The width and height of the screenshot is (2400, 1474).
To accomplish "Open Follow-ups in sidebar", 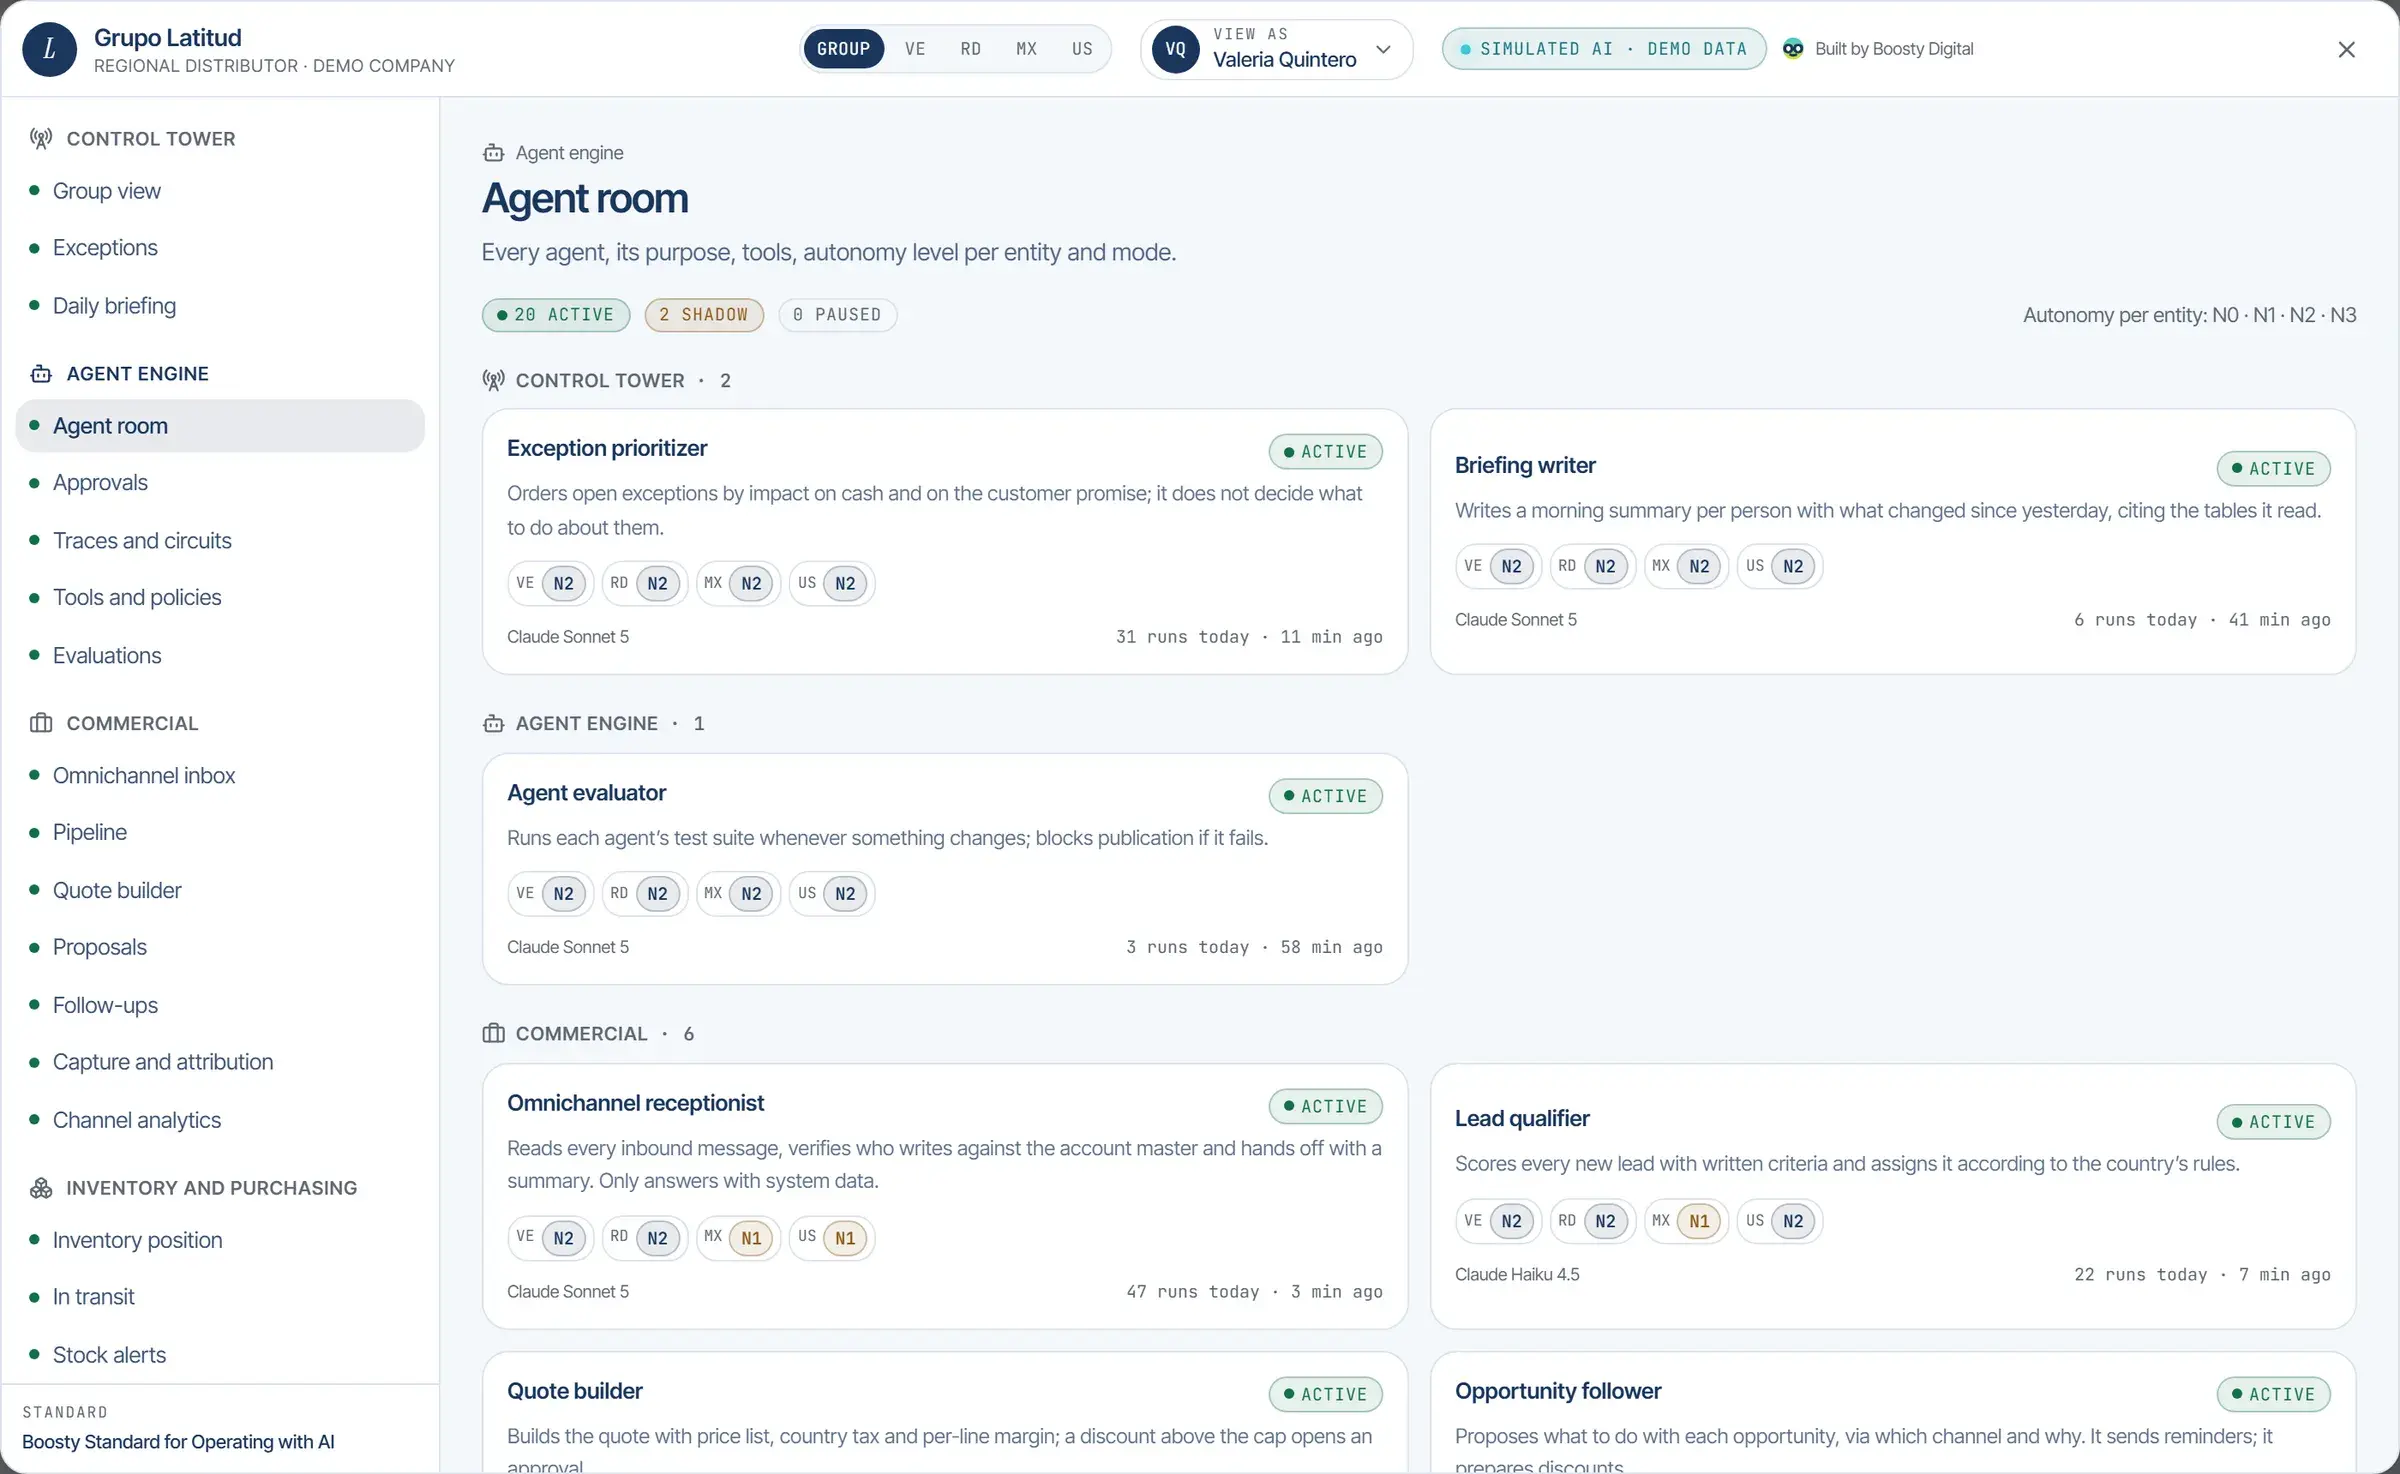I will tap(220, 1006).
